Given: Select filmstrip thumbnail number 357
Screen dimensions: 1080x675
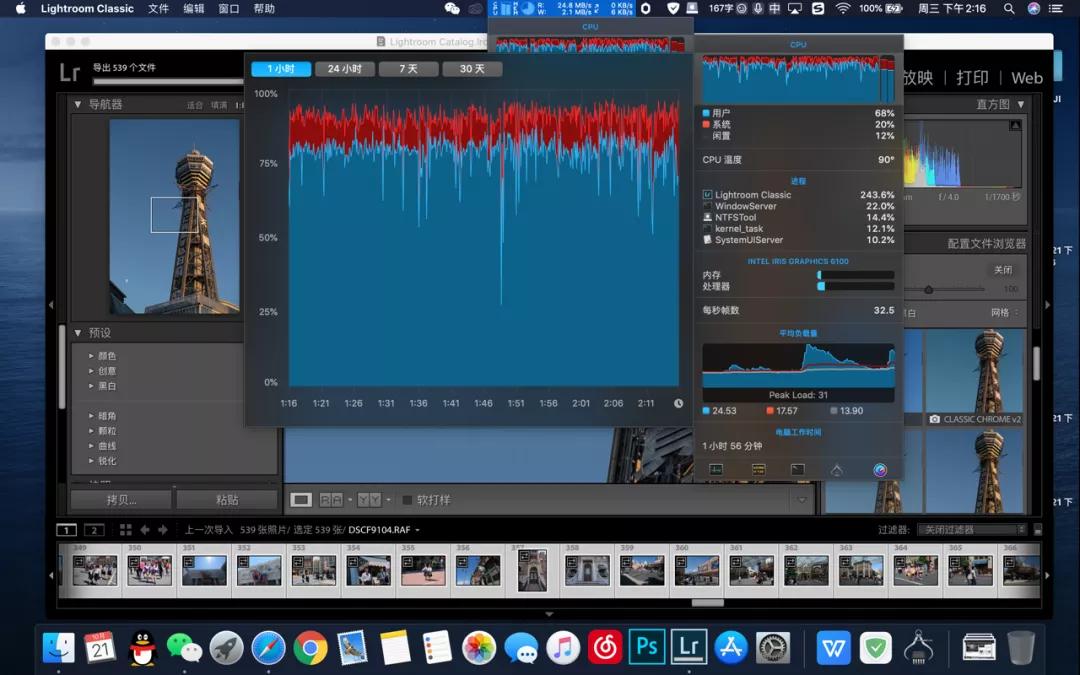Looking at the screenshot, I should (532, 570).
